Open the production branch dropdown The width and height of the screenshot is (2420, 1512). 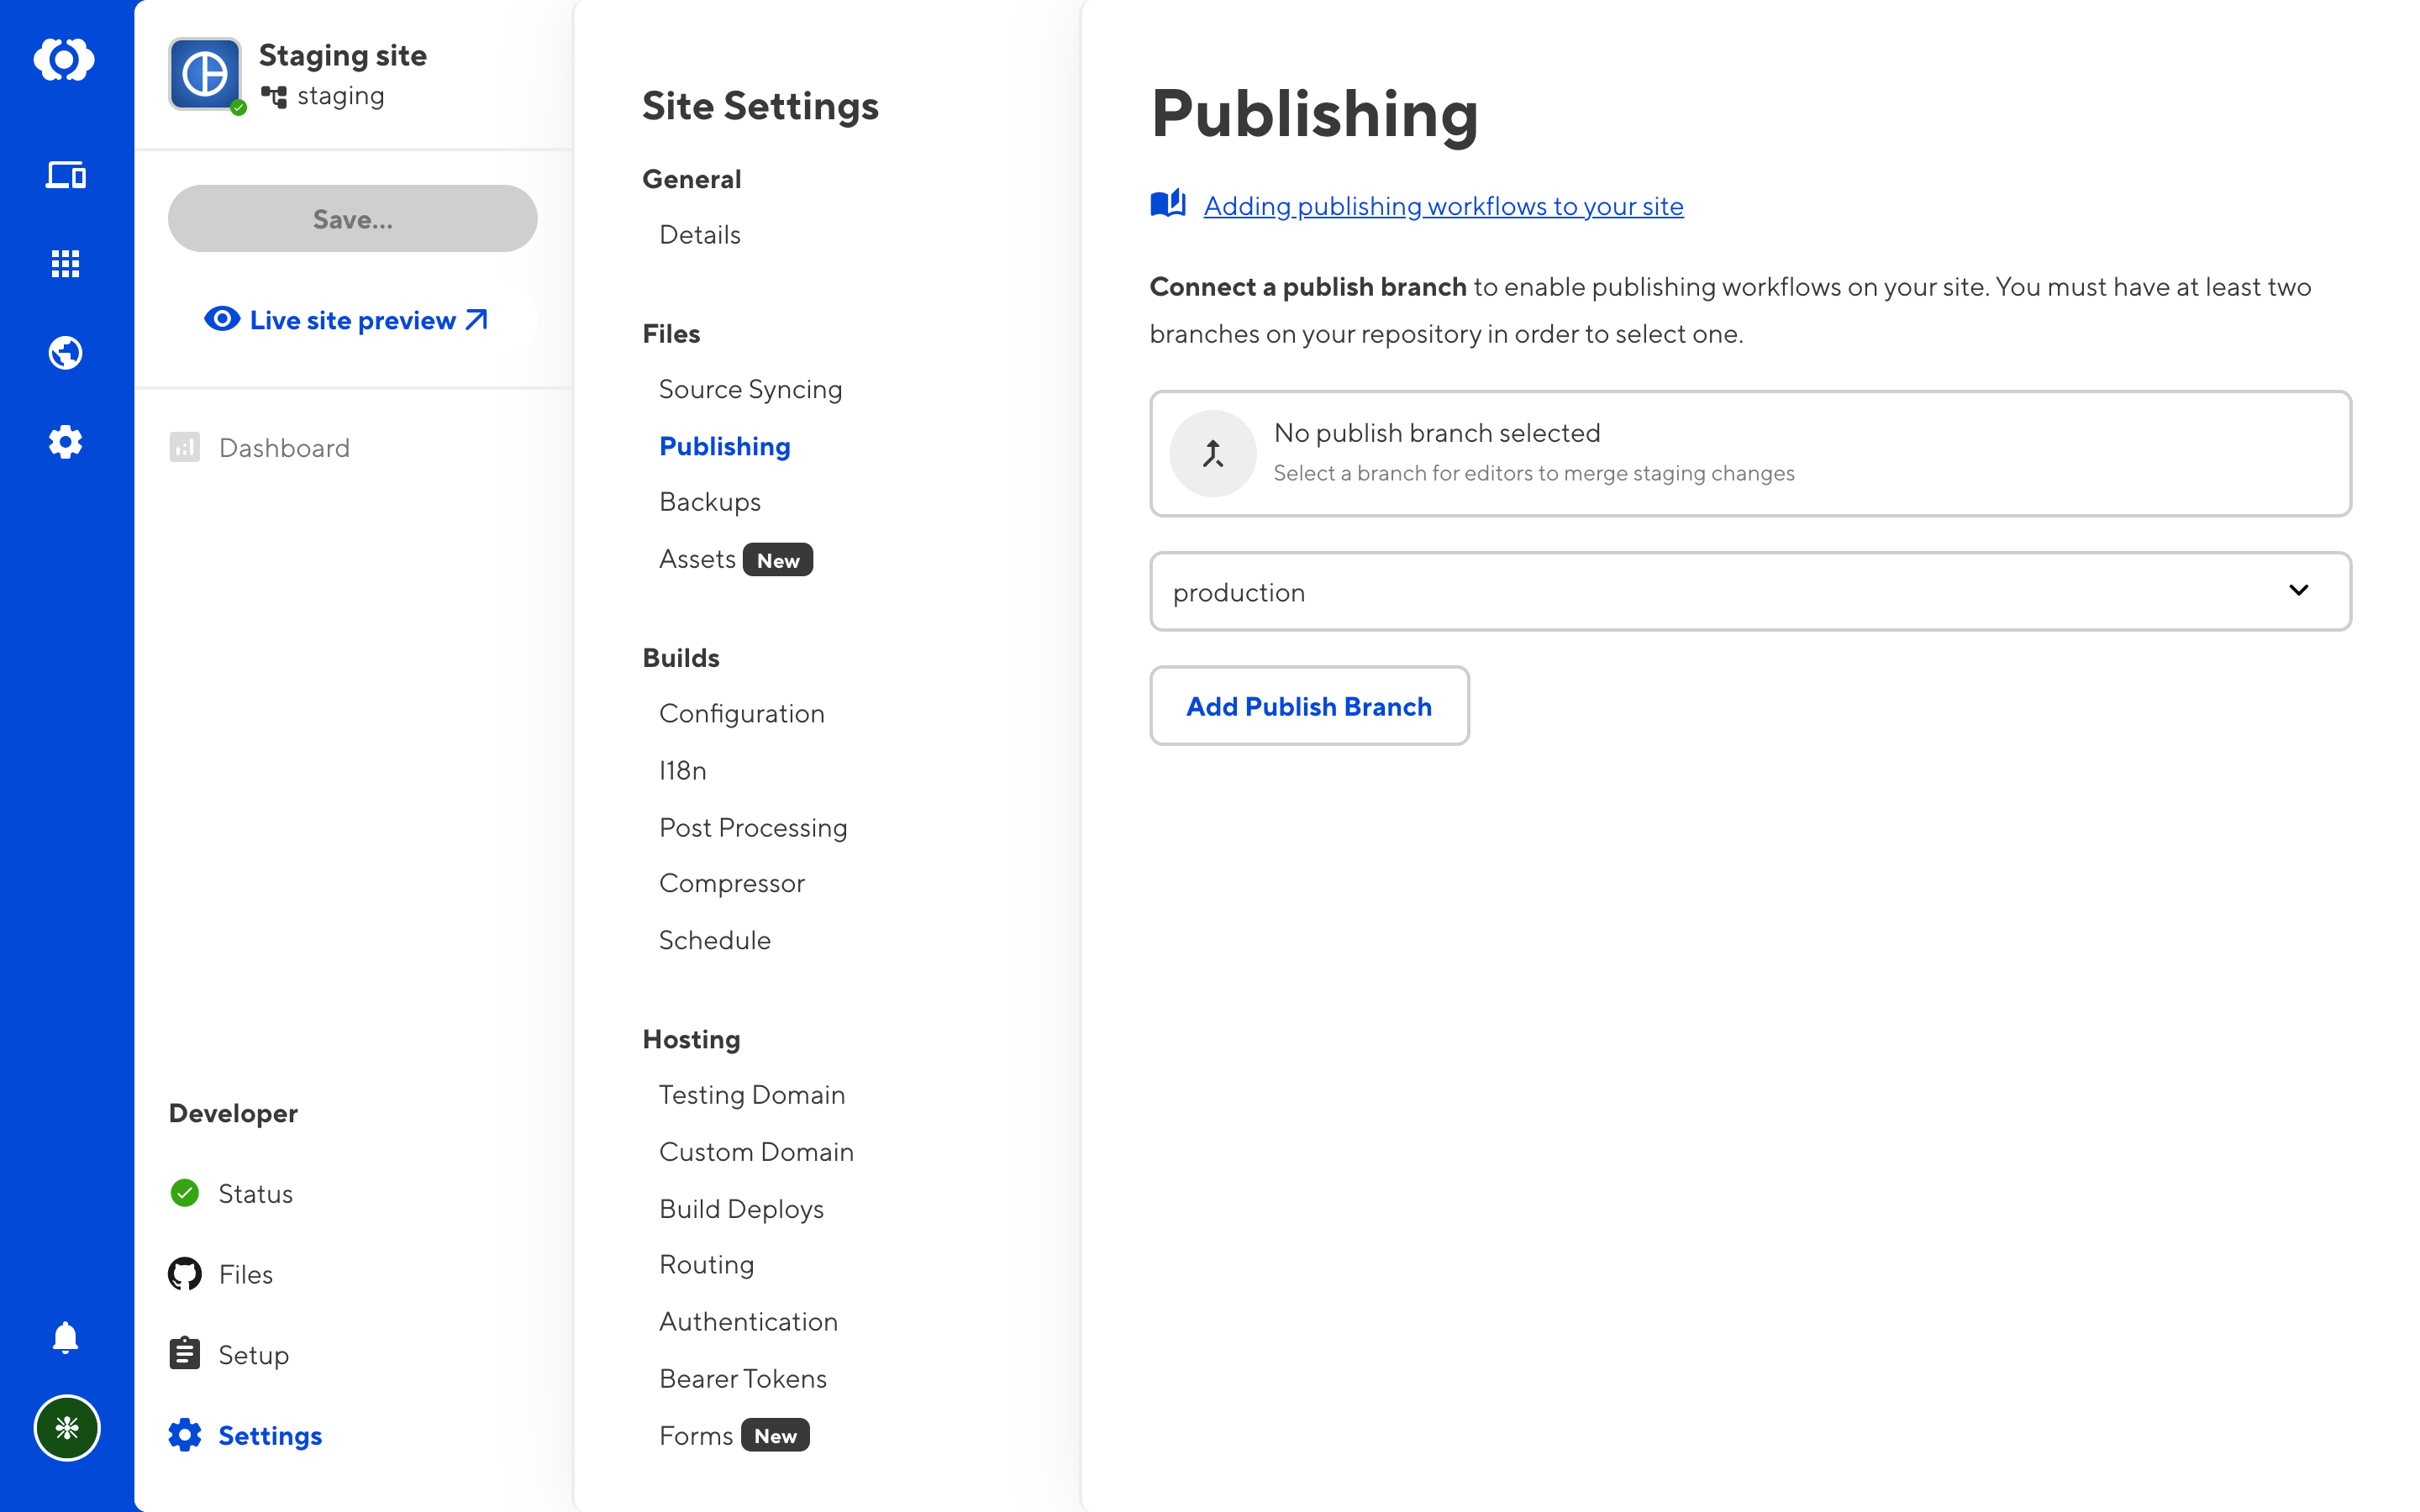pyautogui.click(x=1749, y=591)
